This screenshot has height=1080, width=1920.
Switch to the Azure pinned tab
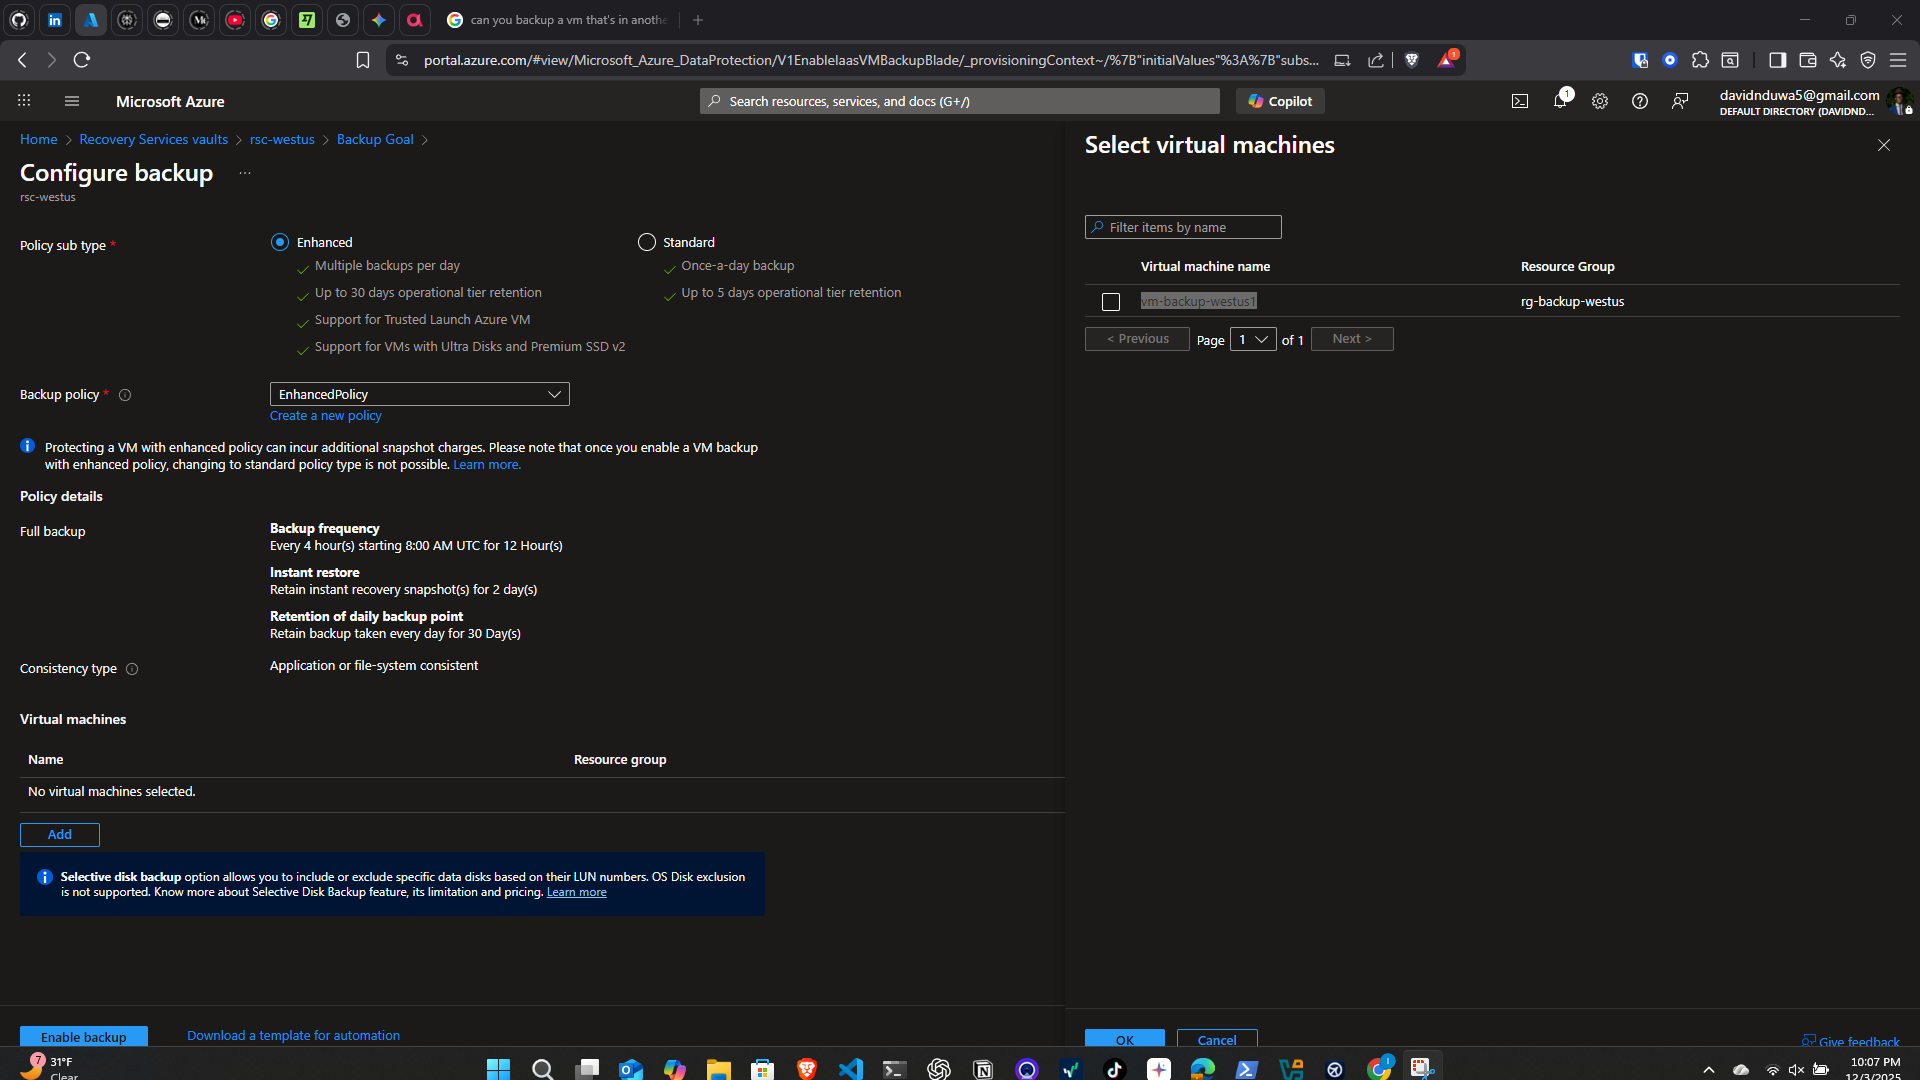(x=91, y=20)
